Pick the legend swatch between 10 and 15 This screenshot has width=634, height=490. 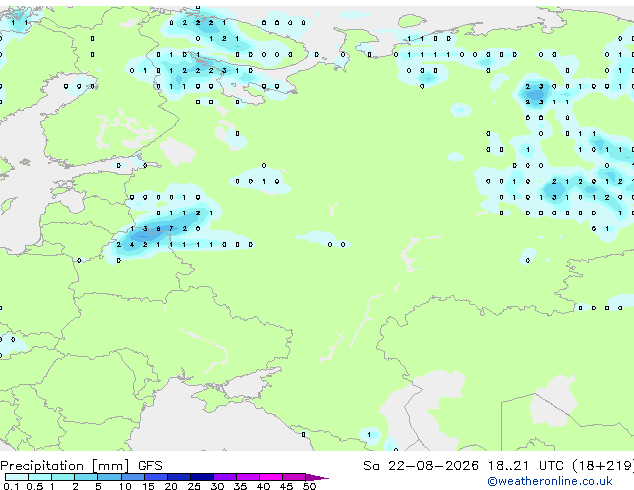click(133, 477)
